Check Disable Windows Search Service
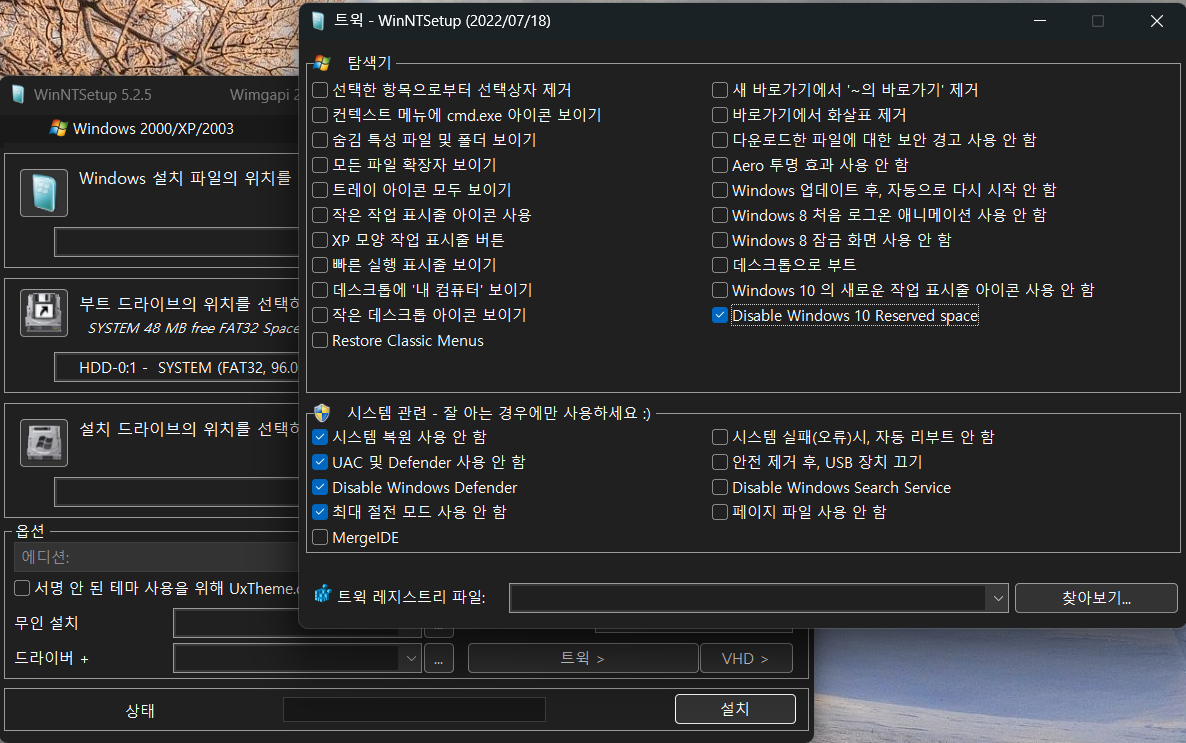 (720, 487)
